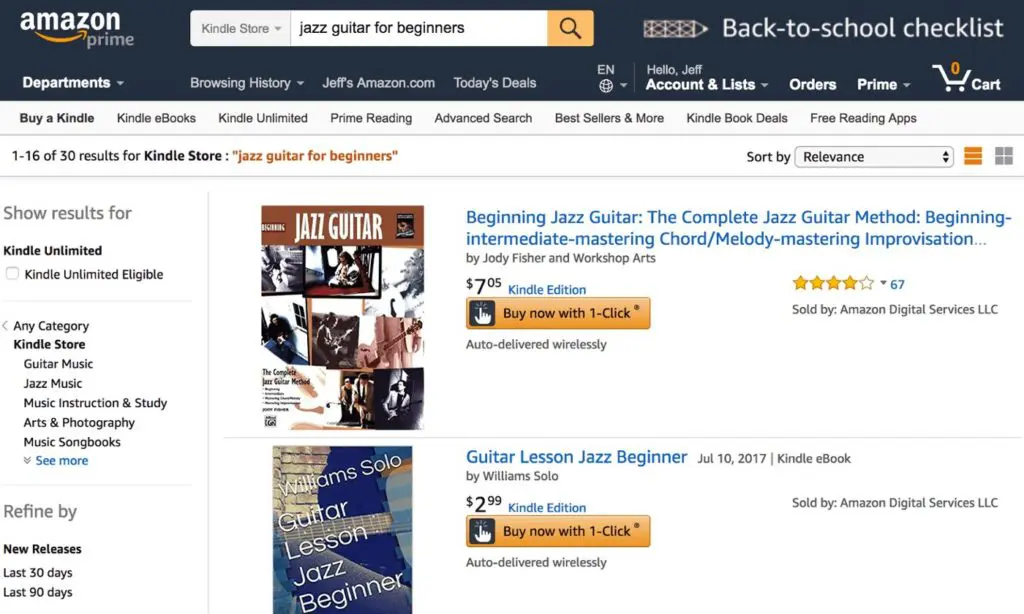Switch results to grid view
This screenshot has width=1024, height=614.
point(1004,157)
